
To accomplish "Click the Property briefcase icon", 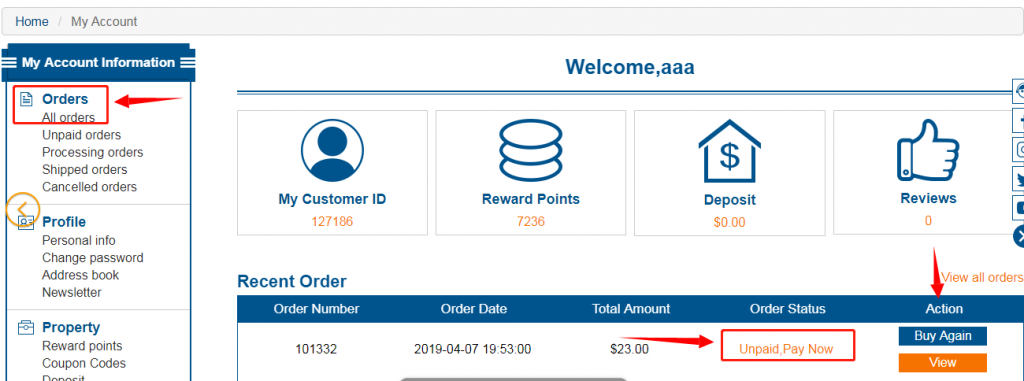I will [26, 327].
